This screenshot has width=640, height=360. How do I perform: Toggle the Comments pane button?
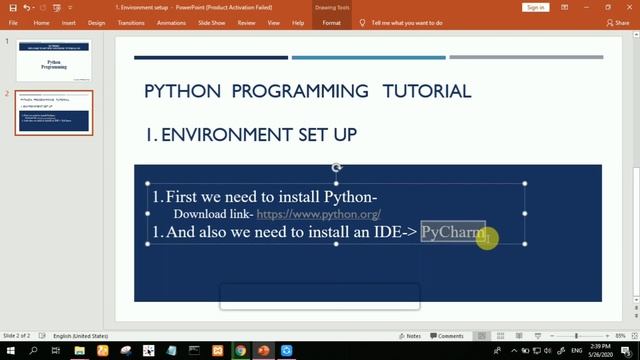tap(447, 336)
